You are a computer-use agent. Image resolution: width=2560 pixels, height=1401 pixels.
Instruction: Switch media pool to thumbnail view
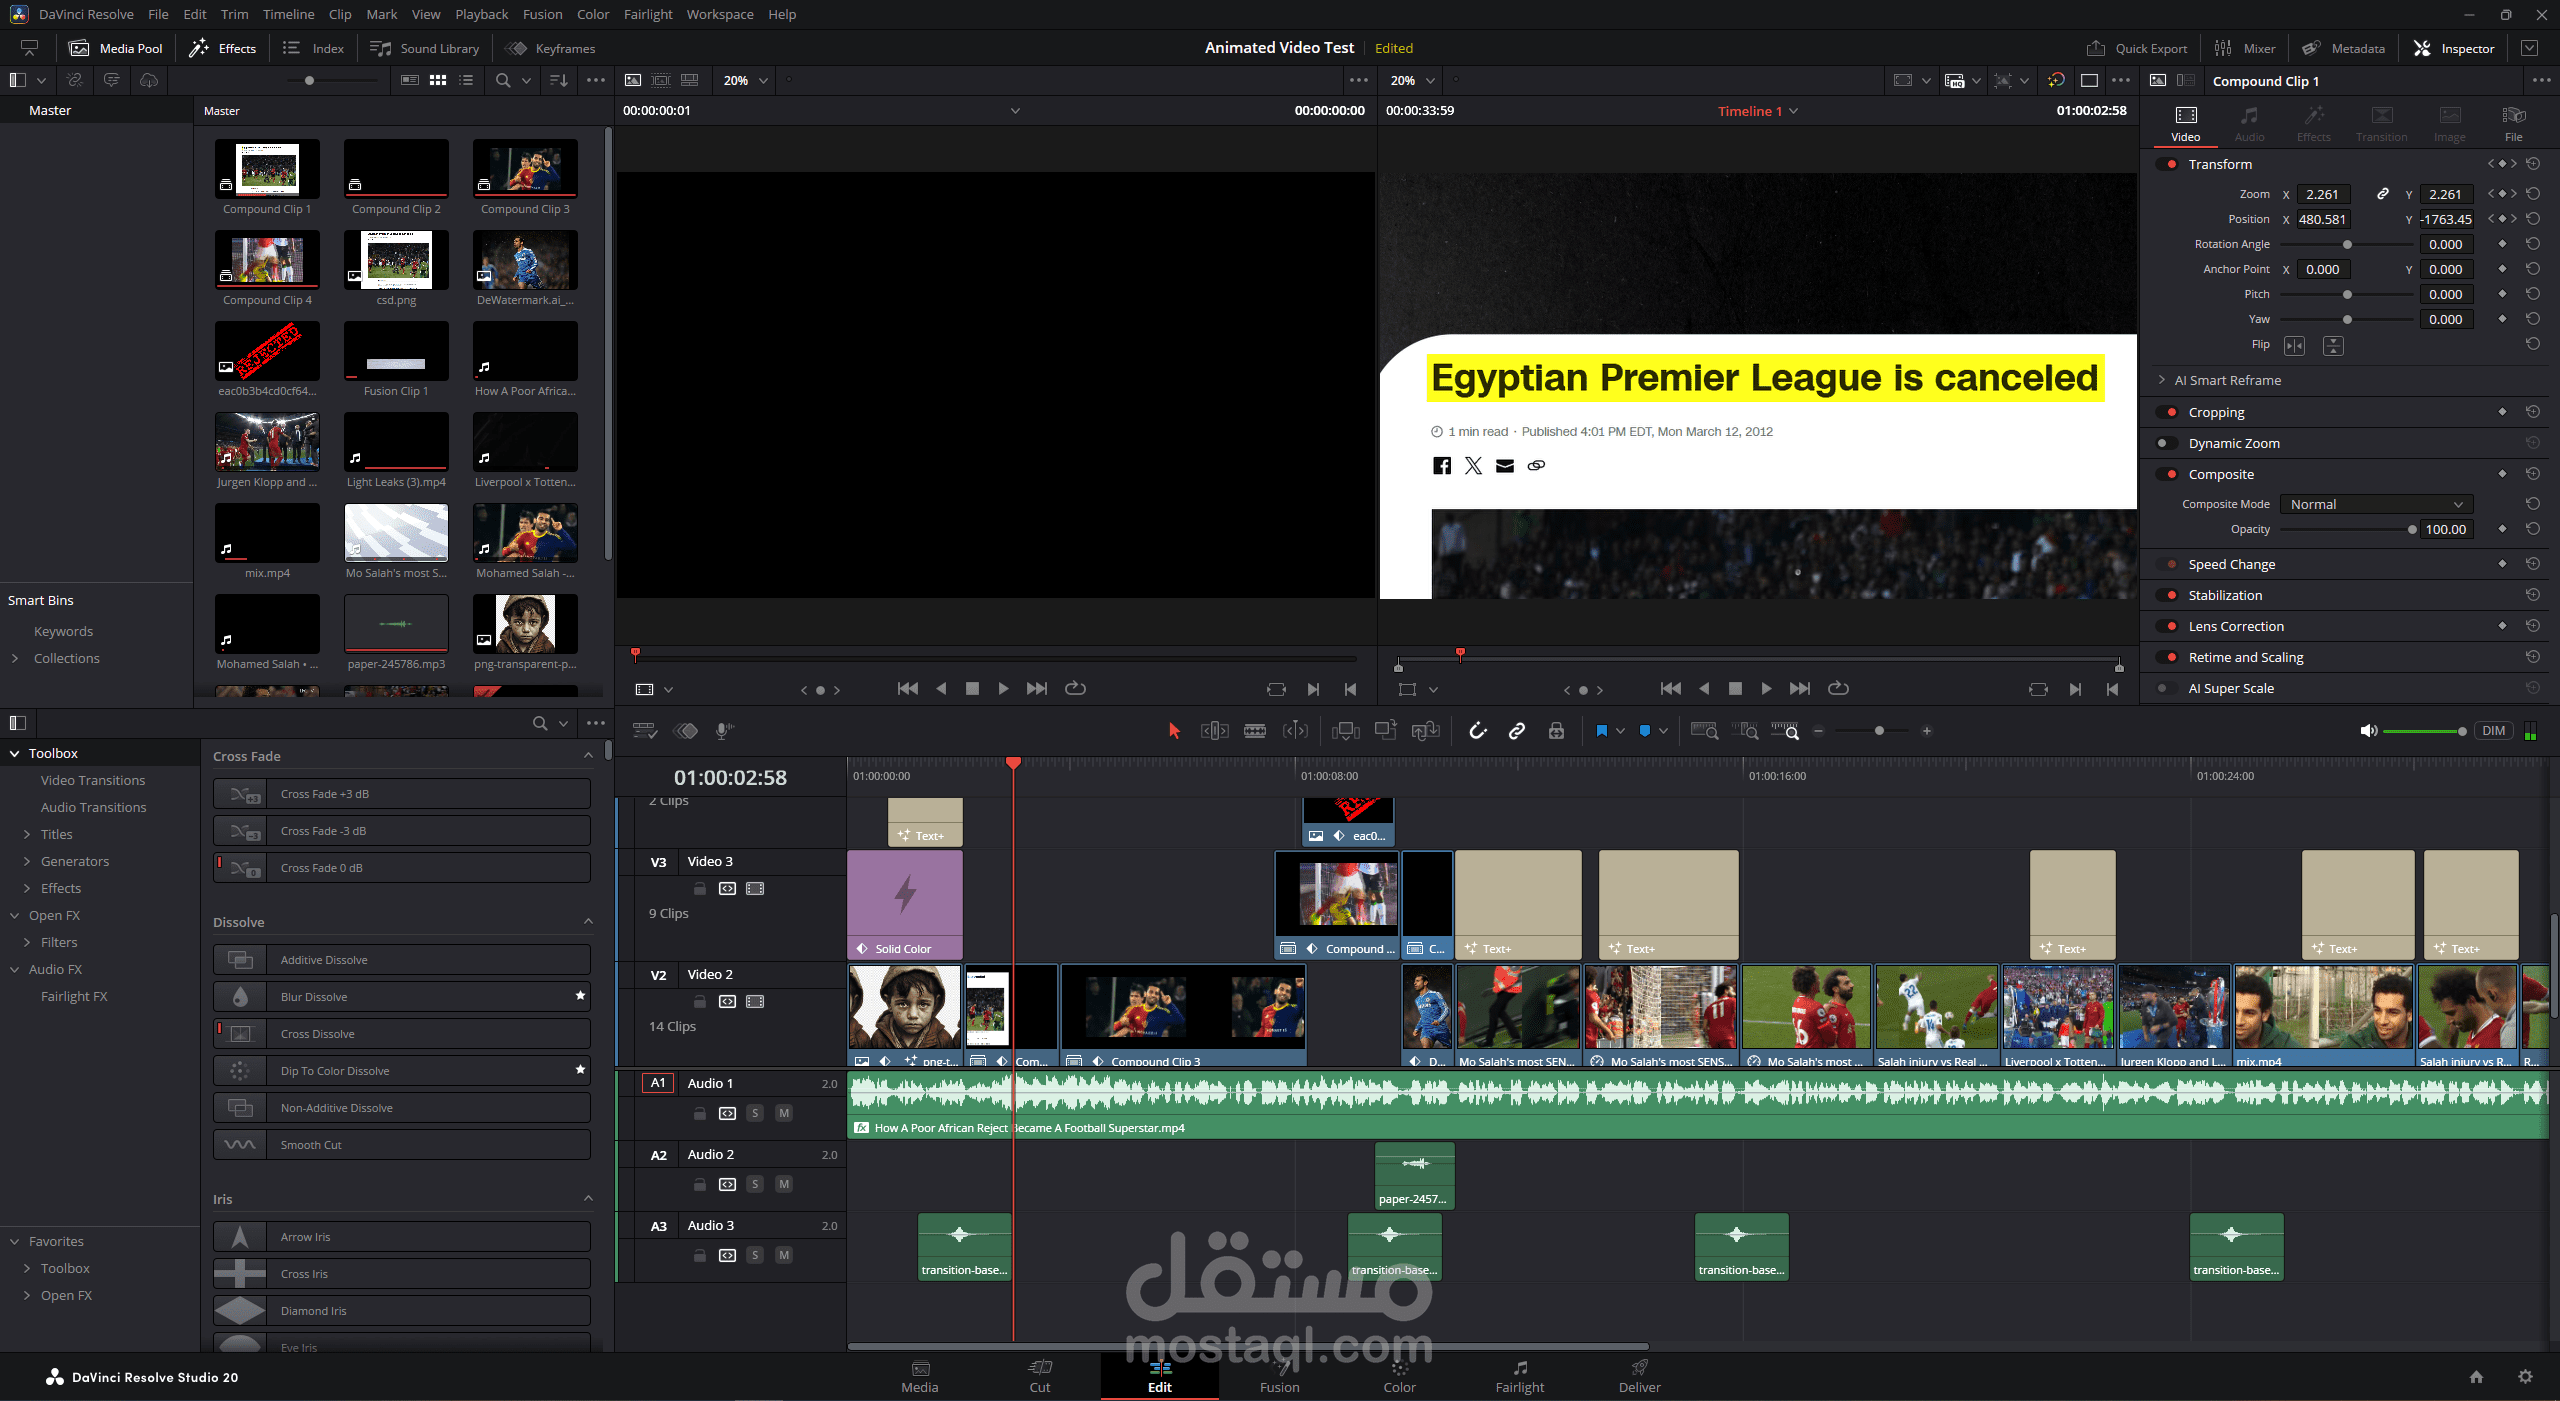438,80
